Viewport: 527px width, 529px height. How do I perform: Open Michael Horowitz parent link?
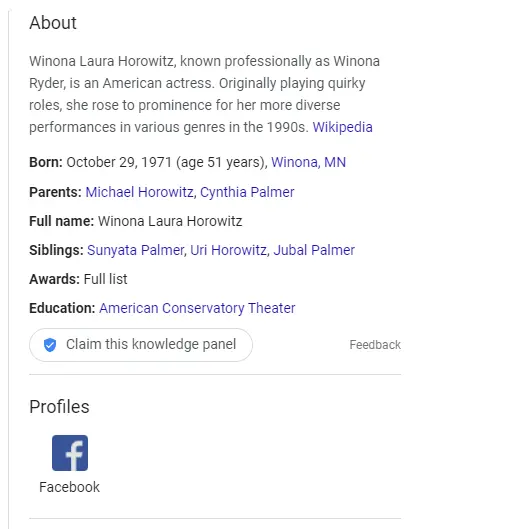coord(139,192)
